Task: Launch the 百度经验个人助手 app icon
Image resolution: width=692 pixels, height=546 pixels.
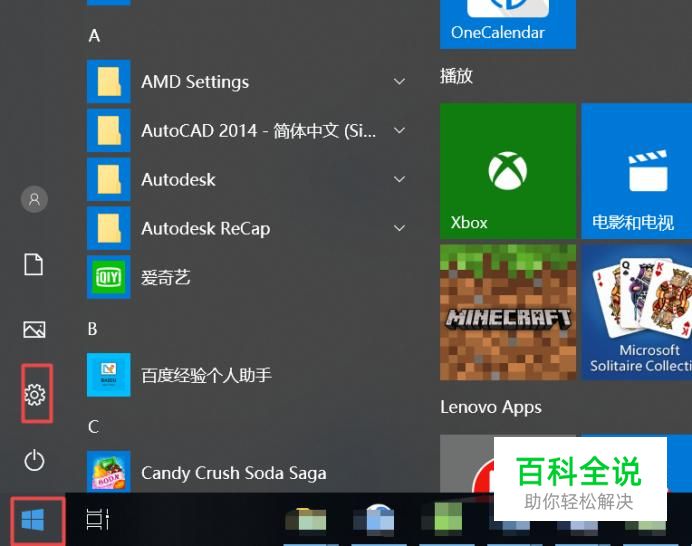Action: tap(109, 375)
